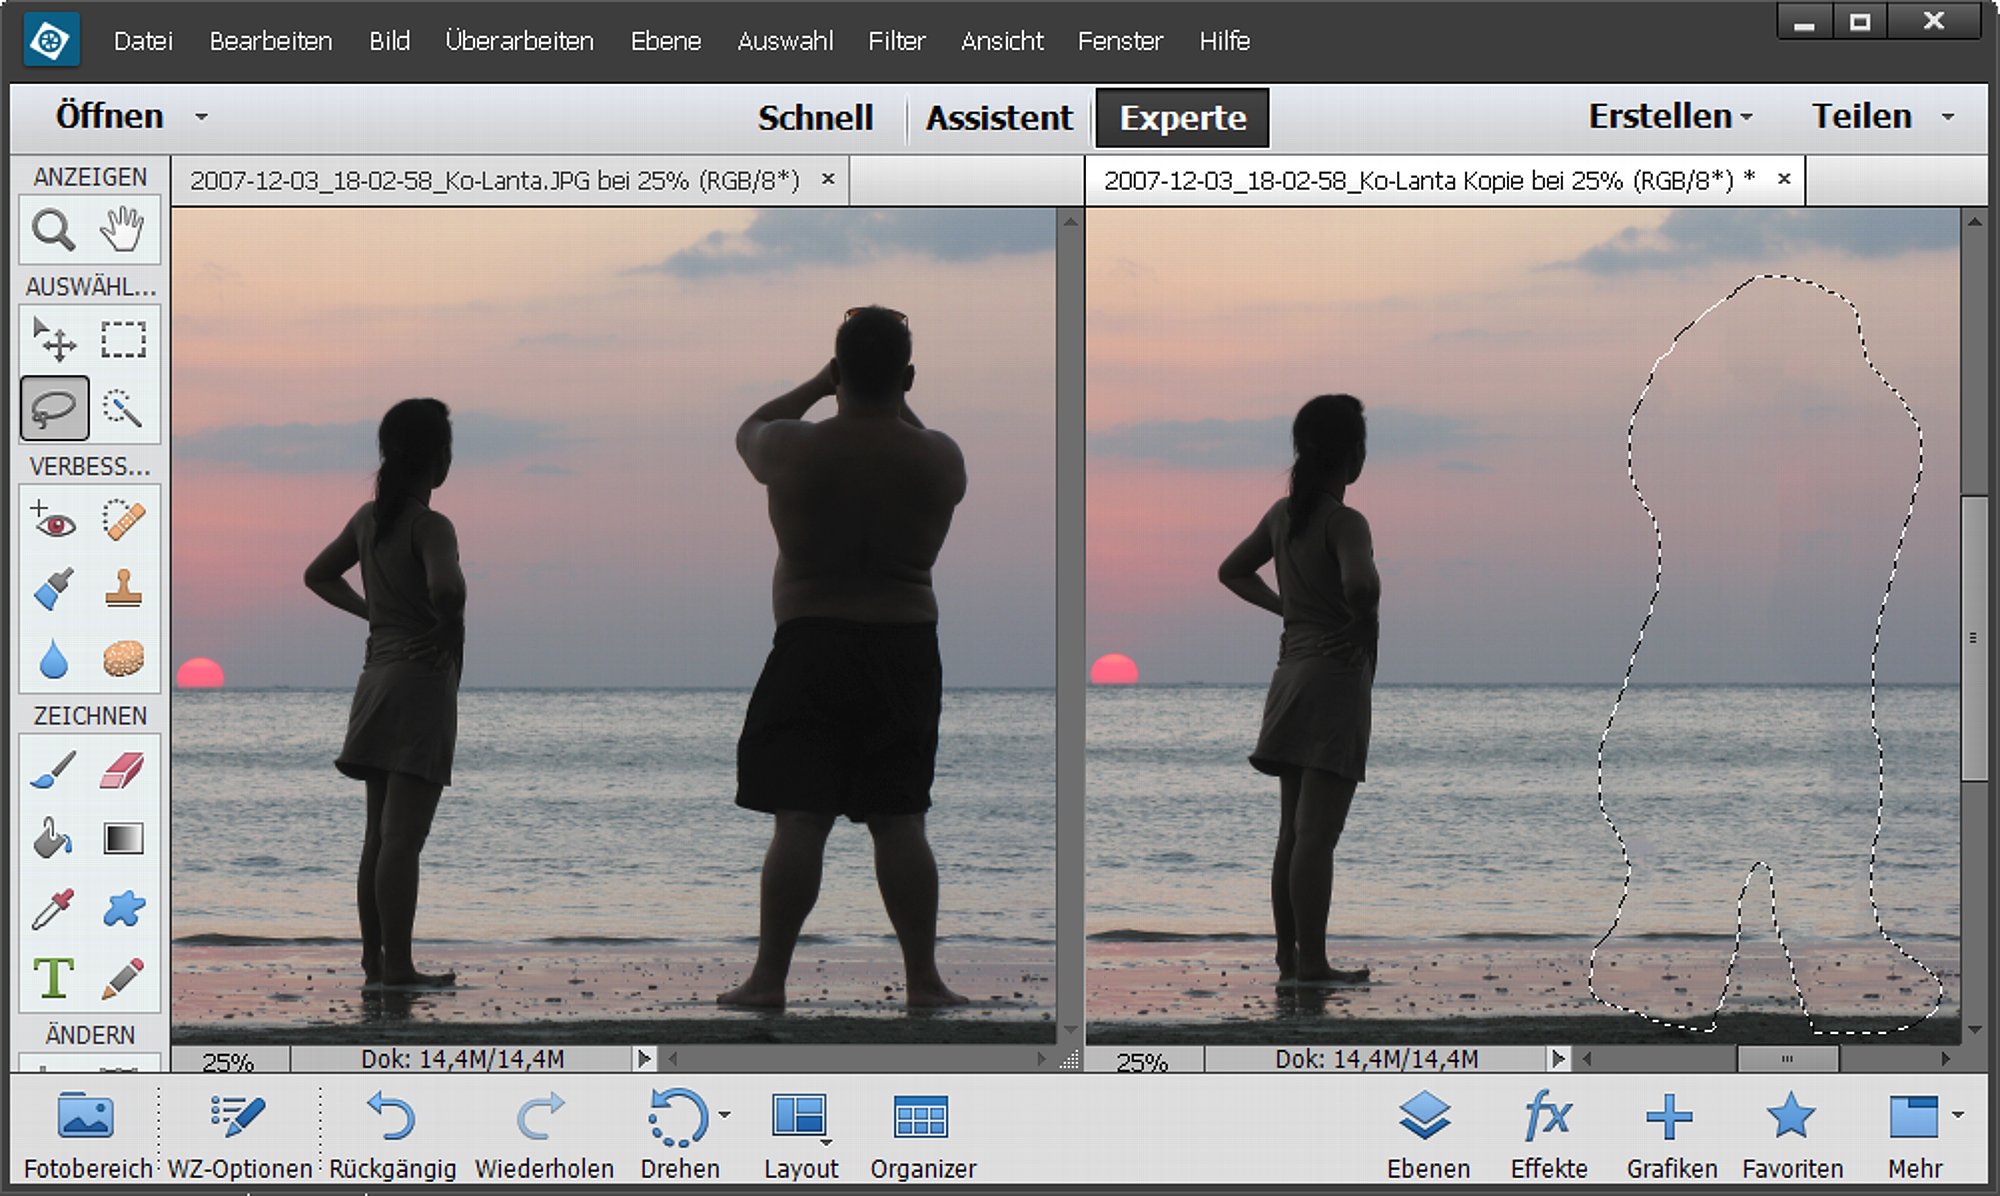Open the Fotobereich photo bin
Viewport: 2000px width, 1196px height.
click(87, 1135)
